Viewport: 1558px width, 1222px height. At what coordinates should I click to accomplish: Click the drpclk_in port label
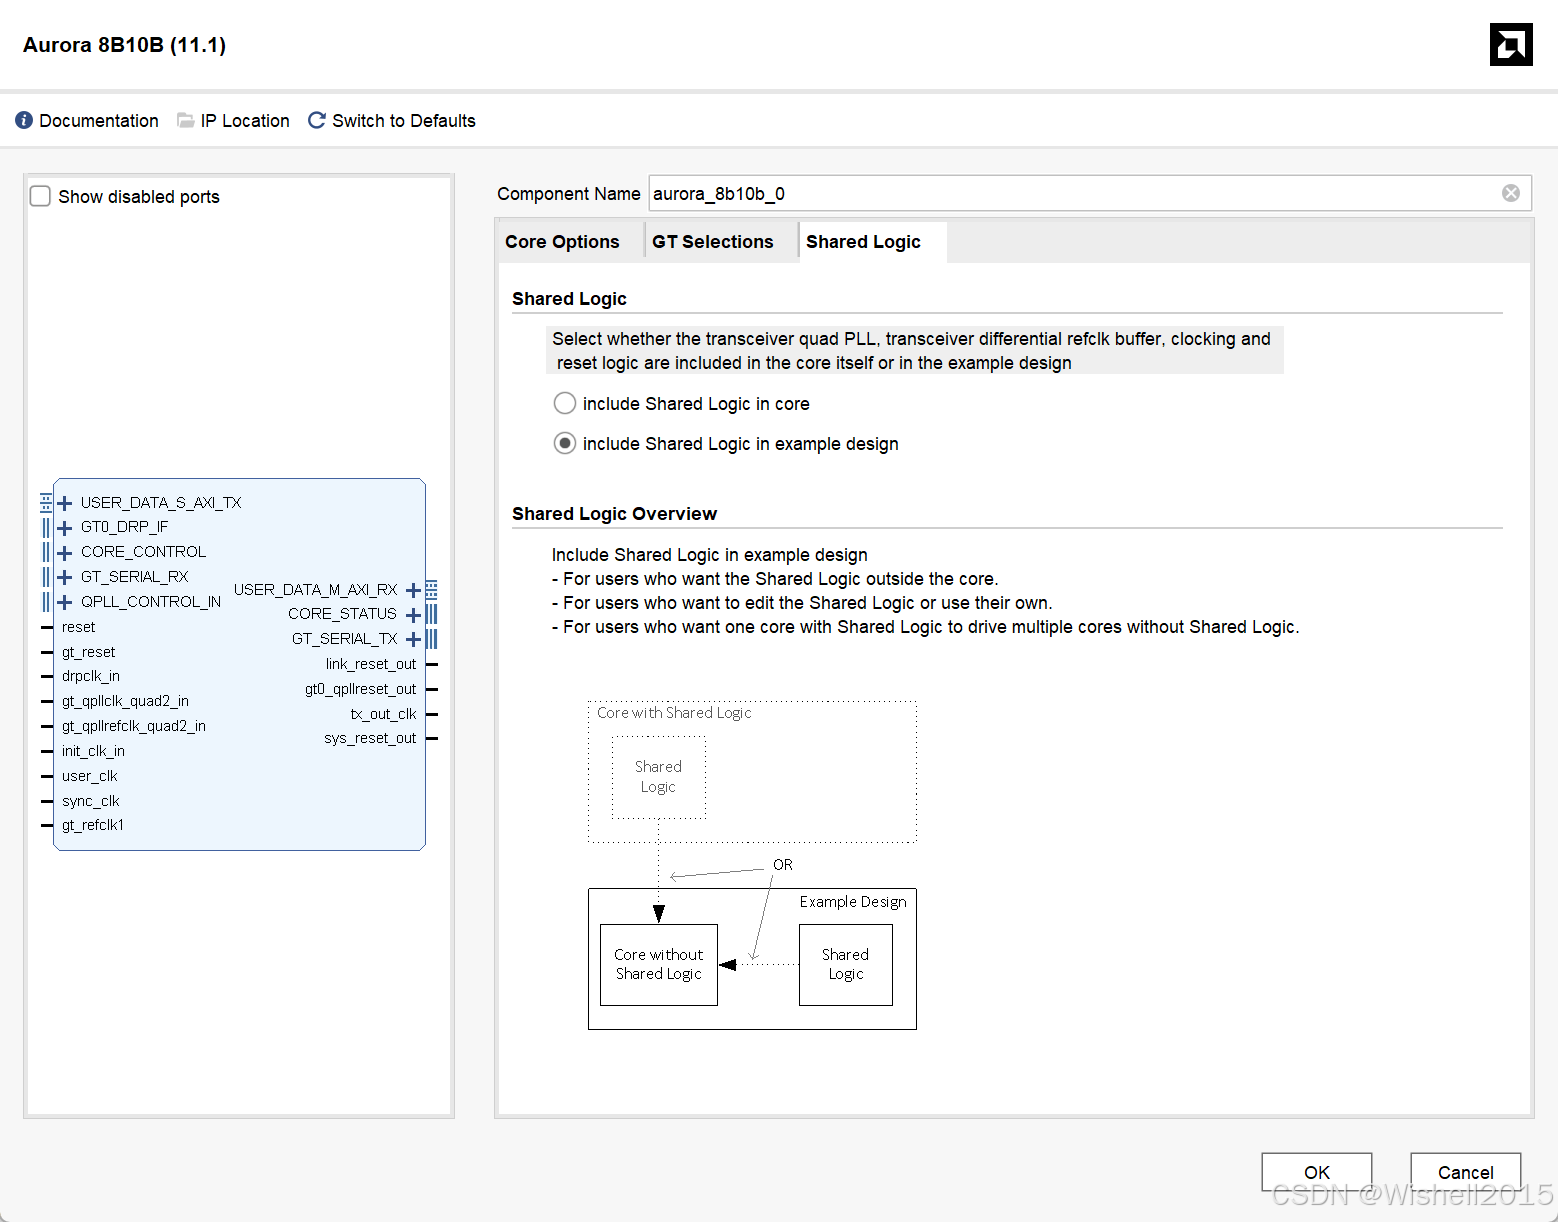pos(90,676)
